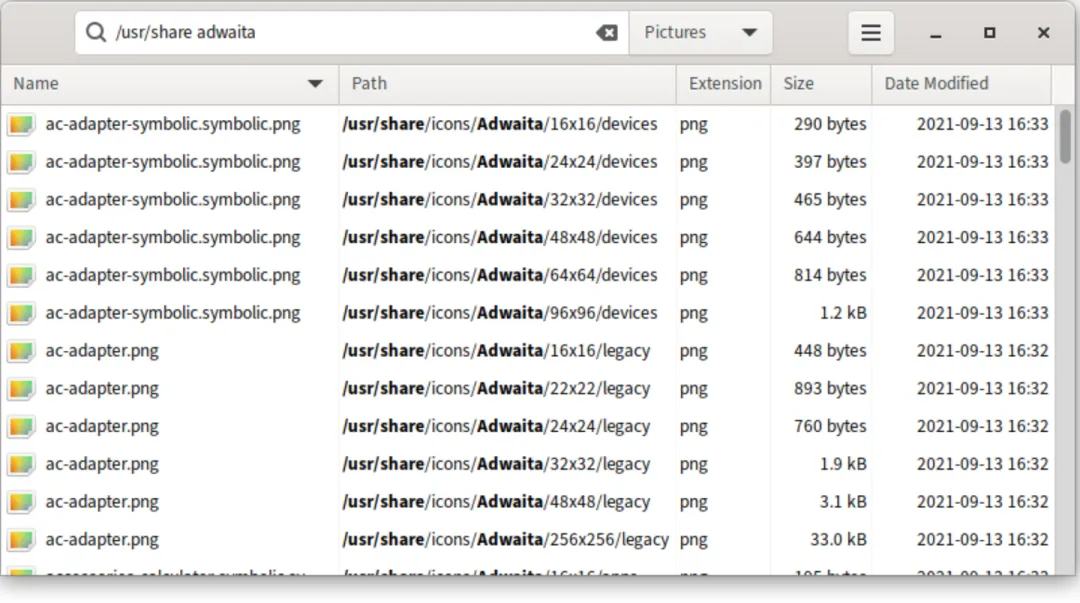Click image icon of 397 bytes ac-adapter-symbolic file

point(21,162)
